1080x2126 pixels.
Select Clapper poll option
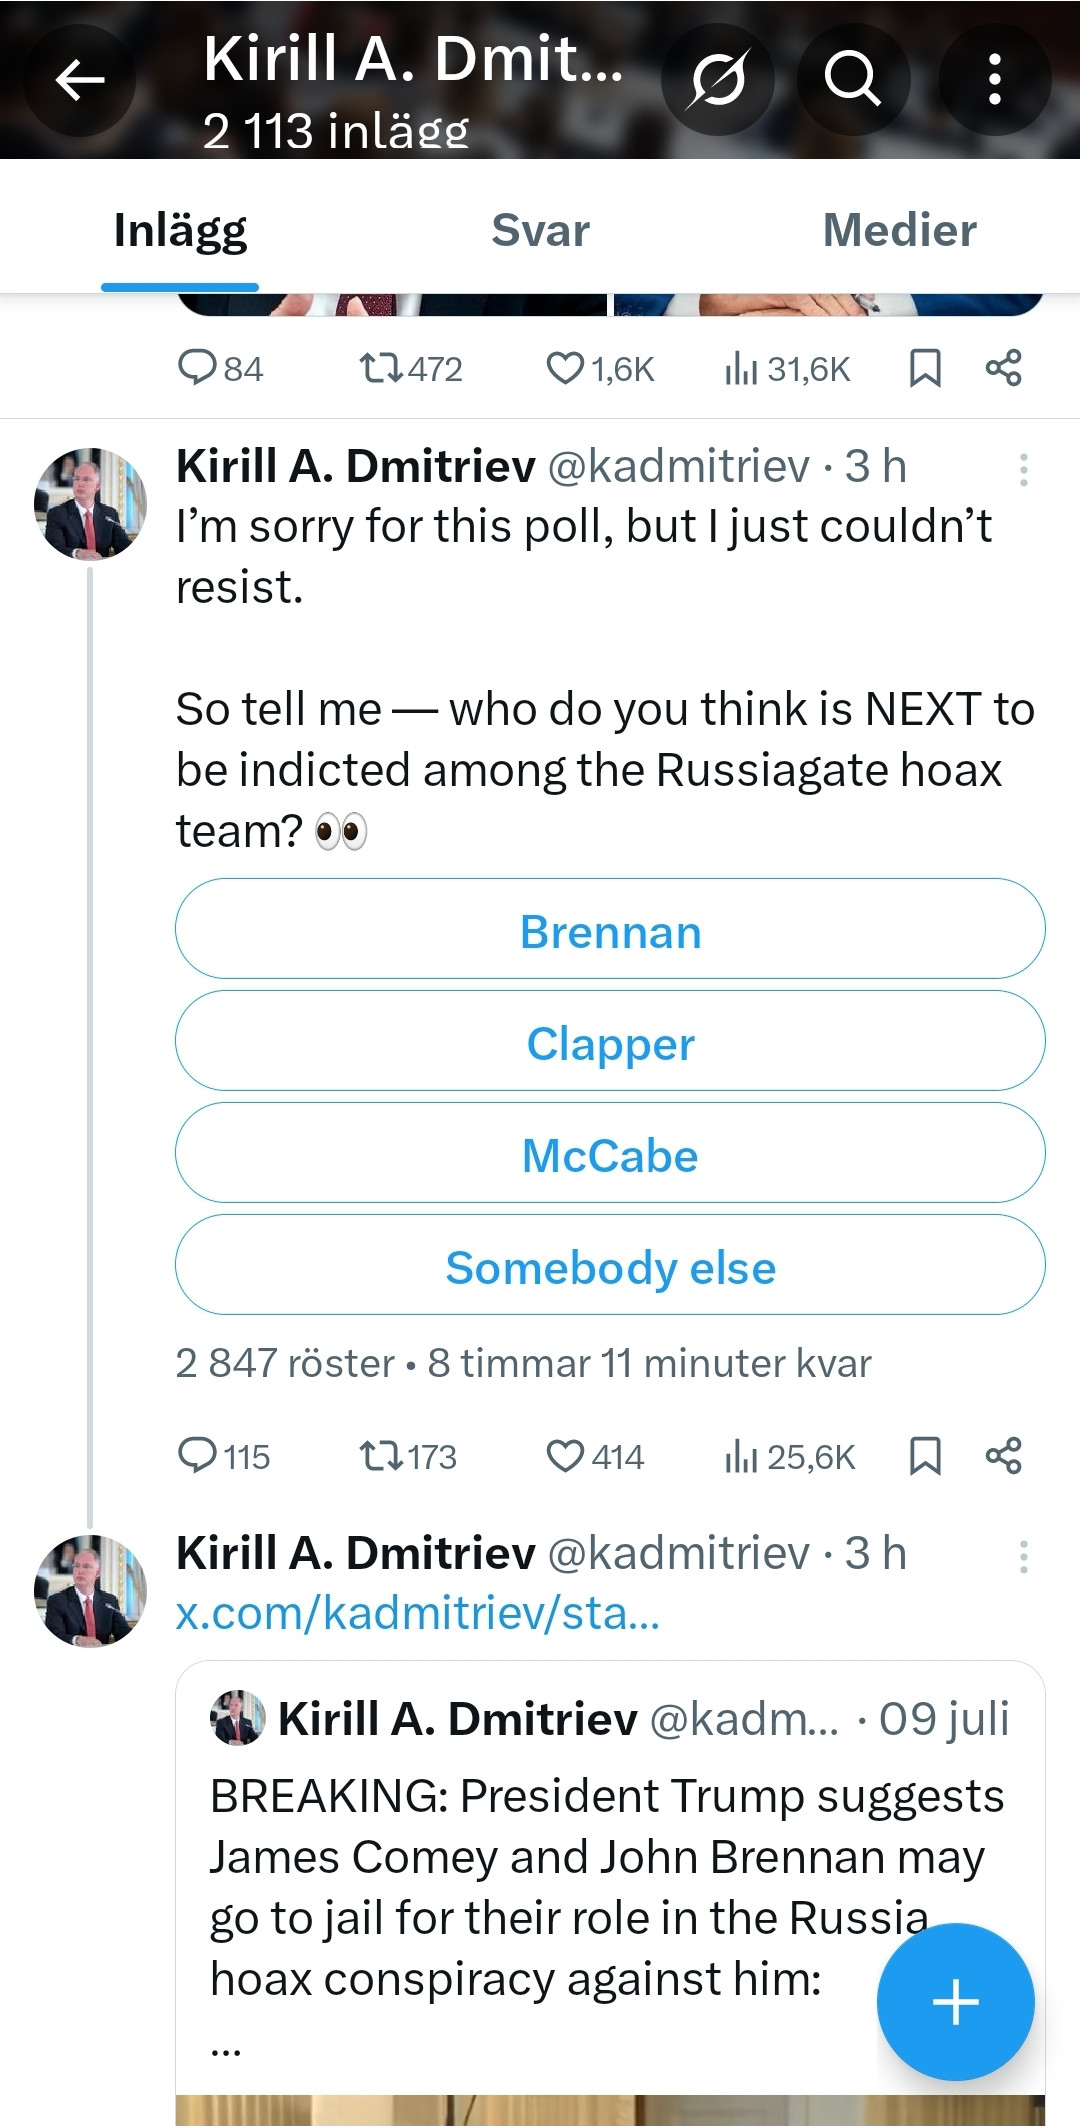(610, 1041)
